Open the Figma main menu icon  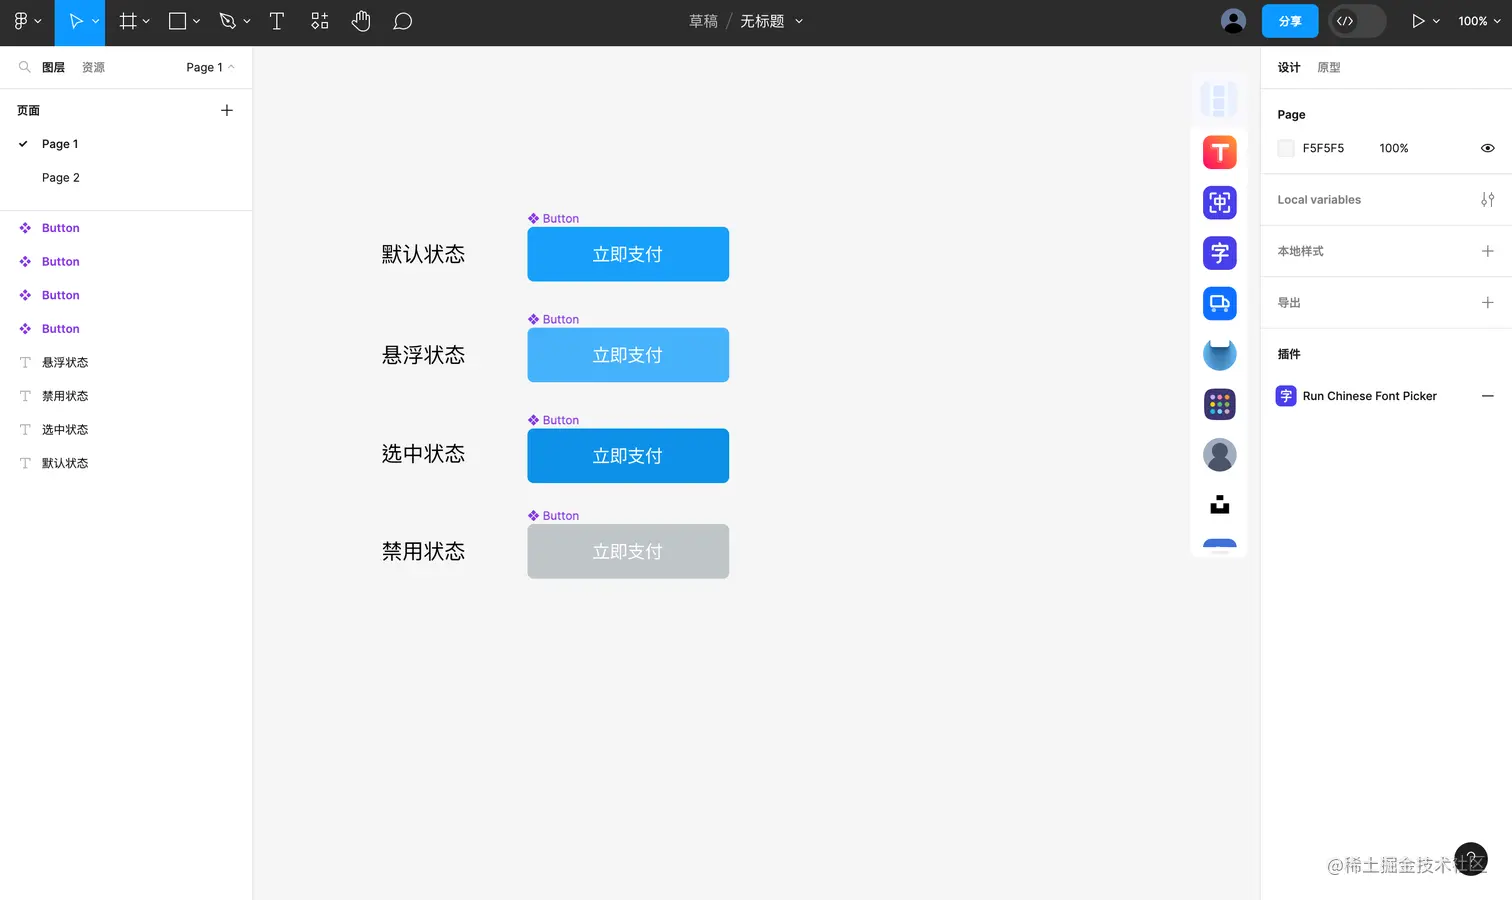(20, 21)
